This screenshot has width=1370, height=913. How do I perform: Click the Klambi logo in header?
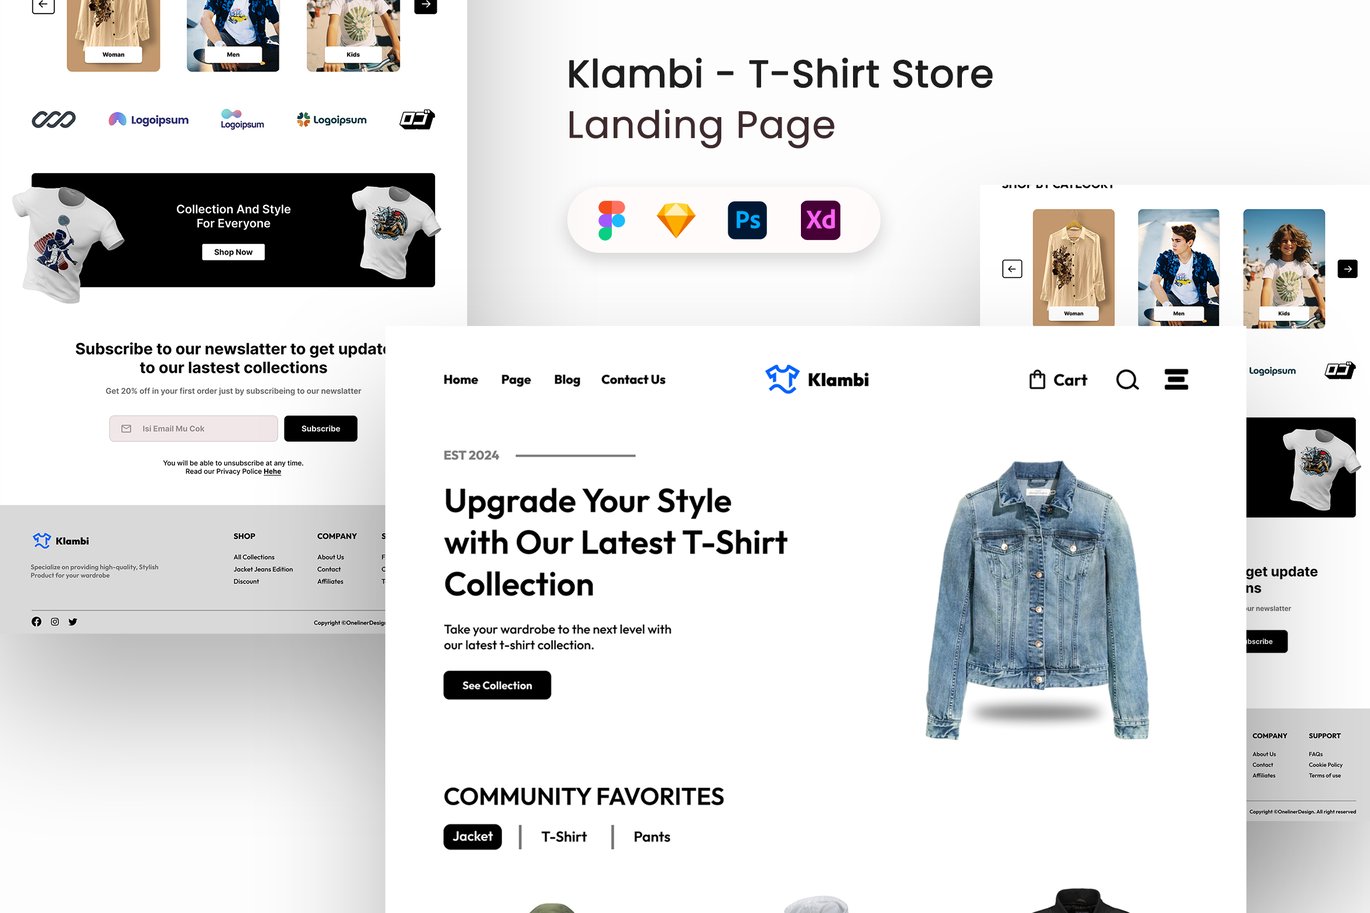[817, 379]
